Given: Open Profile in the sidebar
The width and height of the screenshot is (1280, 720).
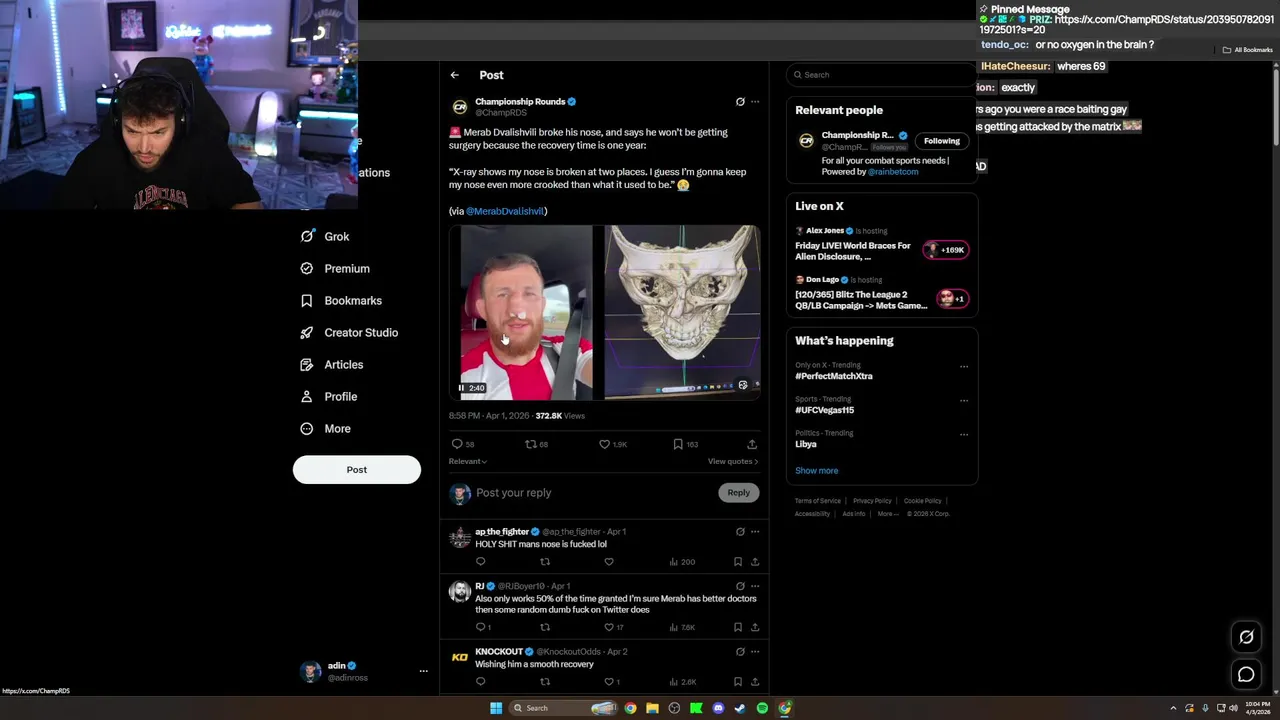Looking at the screenshot, I should [x=329, y=397].
